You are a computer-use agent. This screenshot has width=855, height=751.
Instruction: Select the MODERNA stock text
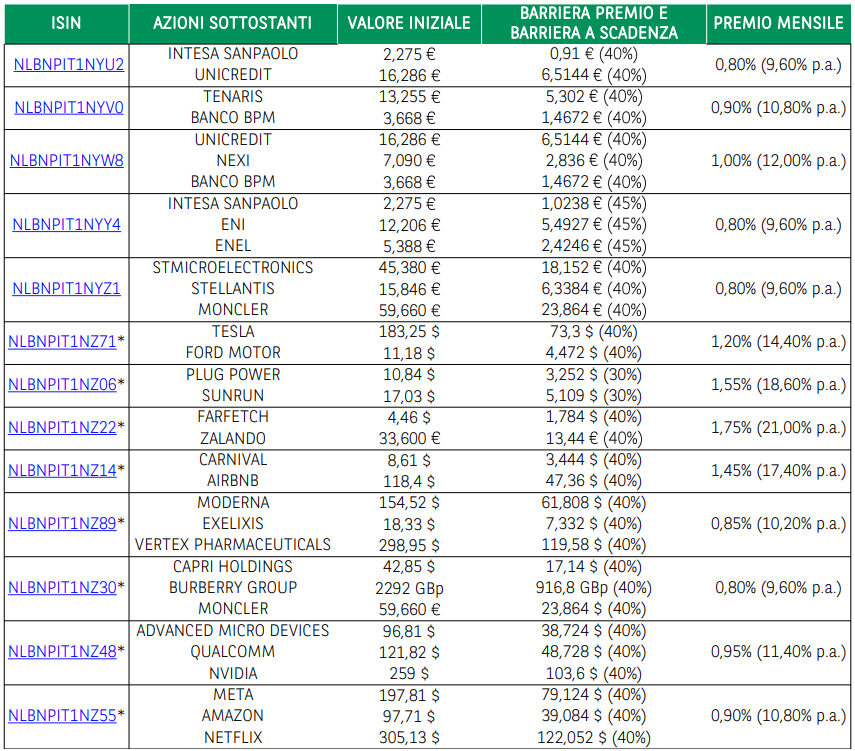(x=233, y=502)
